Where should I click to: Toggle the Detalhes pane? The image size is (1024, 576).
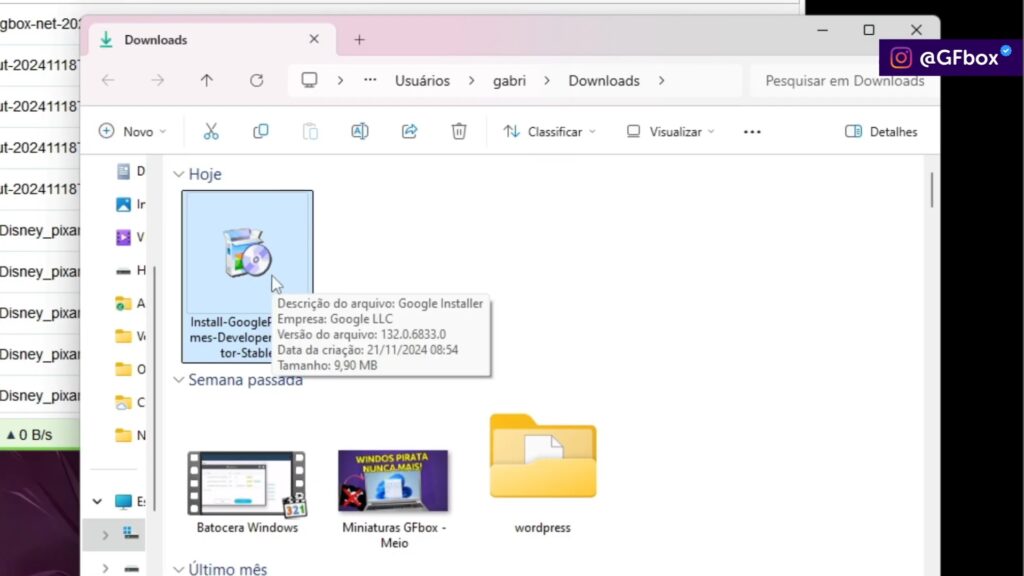pyautogui.click(x=881, y=132)
